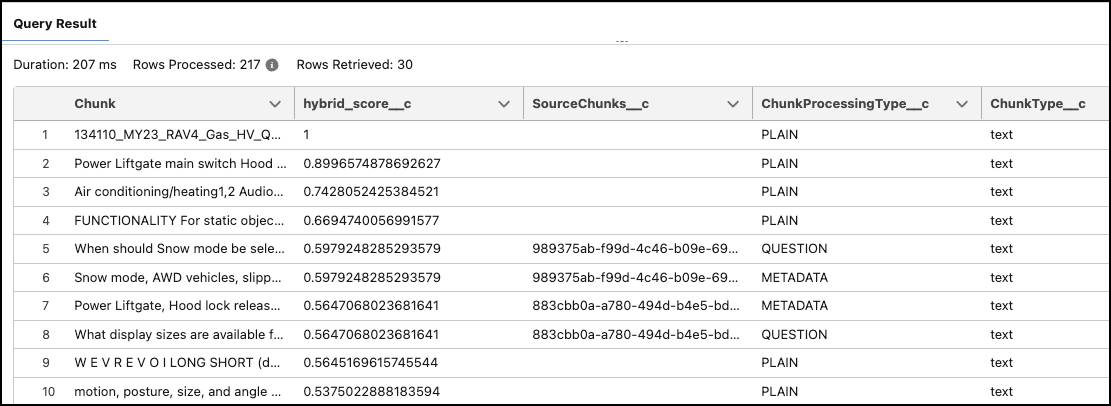This screenshot has width=1111, height=406.
Task: Open the hybrid_score__c column dropdown
Action: tap(504, 104)
